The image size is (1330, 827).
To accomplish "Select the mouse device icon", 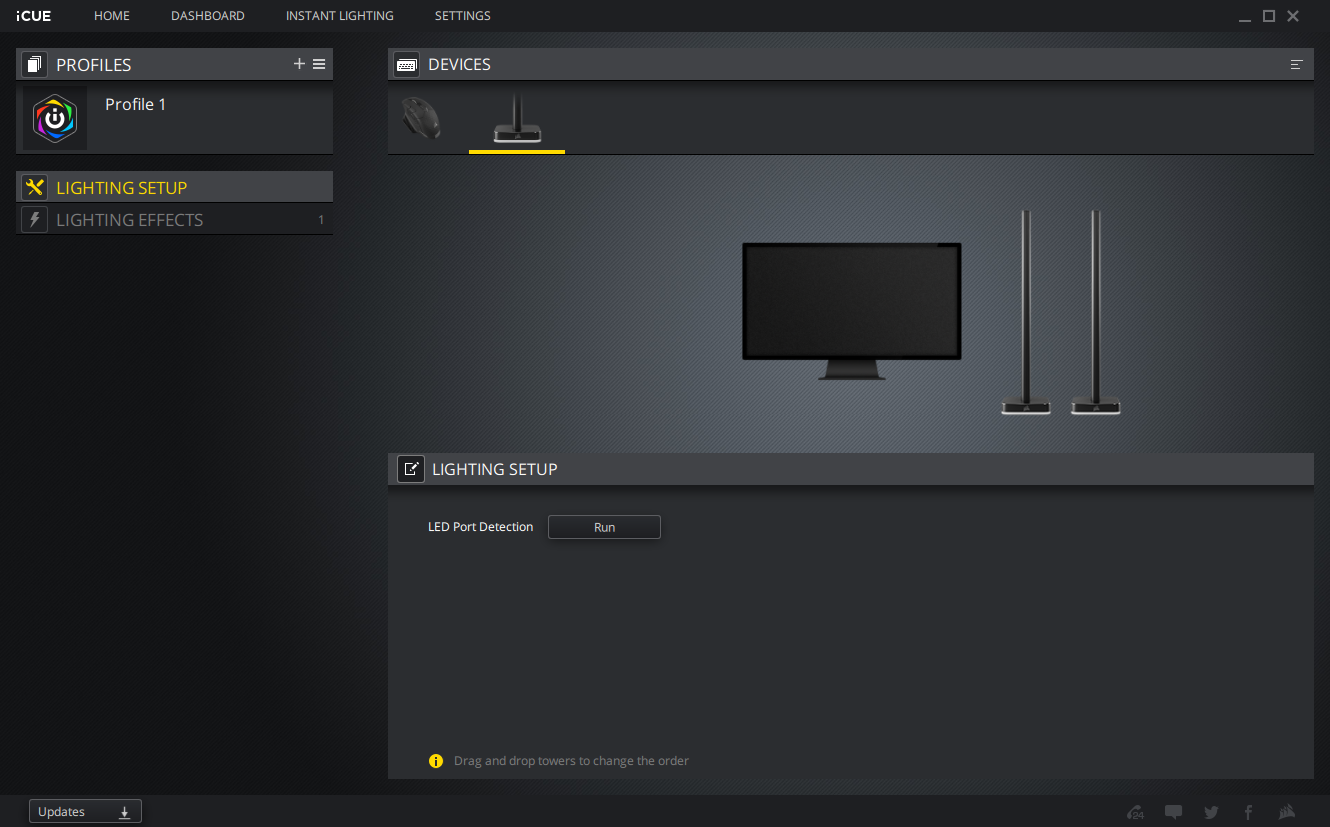I will click(x=420, y=118).
